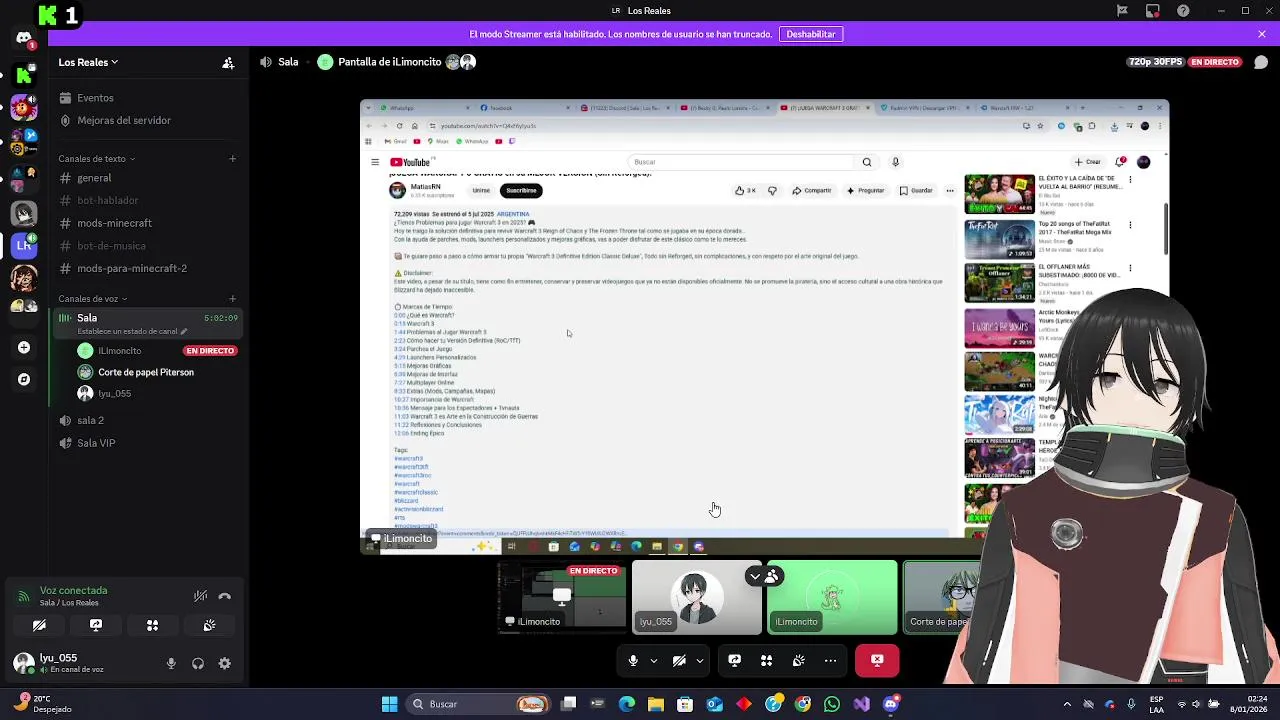Image resolution: width=1280 pixels, height=720 pixels.
Task: Click share screen in call controls bar
Action: tap(735, 660)
